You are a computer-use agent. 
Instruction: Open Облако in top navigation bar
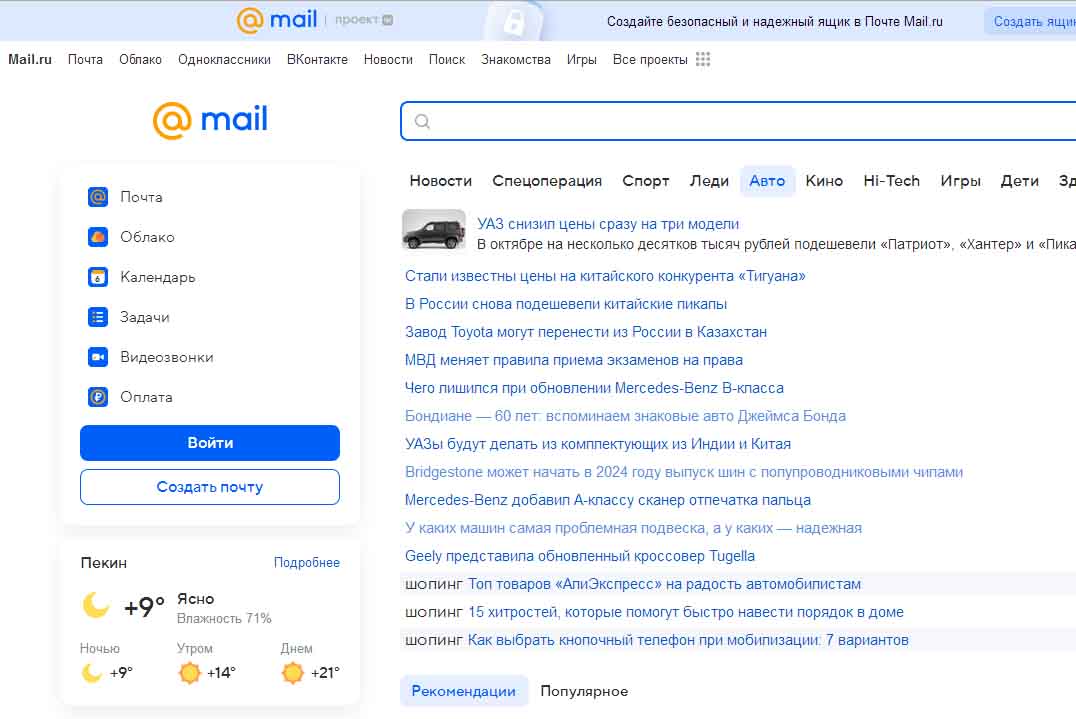click(140, 60)
